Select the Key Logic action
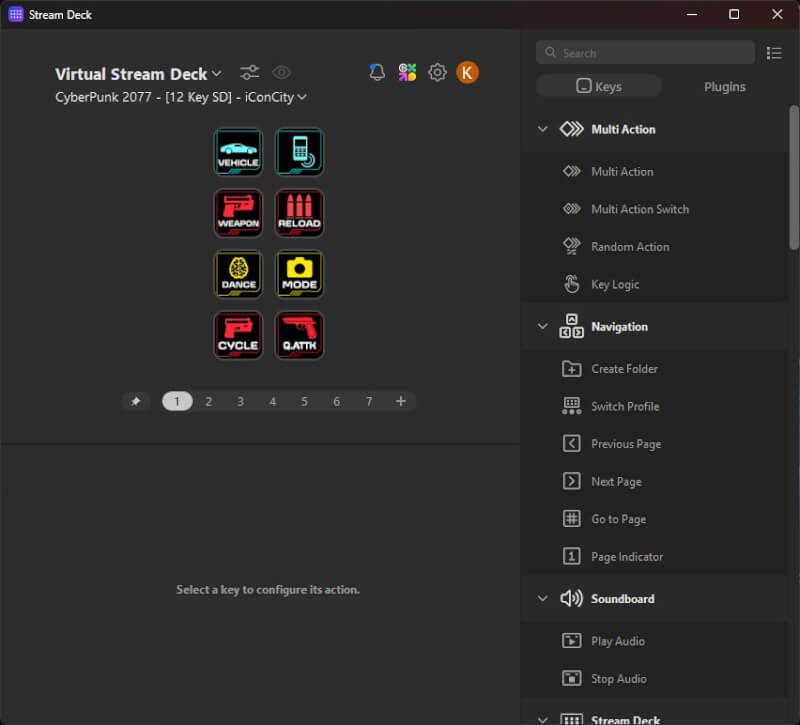The width and height of the screenshot is (800, 725). [x=655, y=284]
